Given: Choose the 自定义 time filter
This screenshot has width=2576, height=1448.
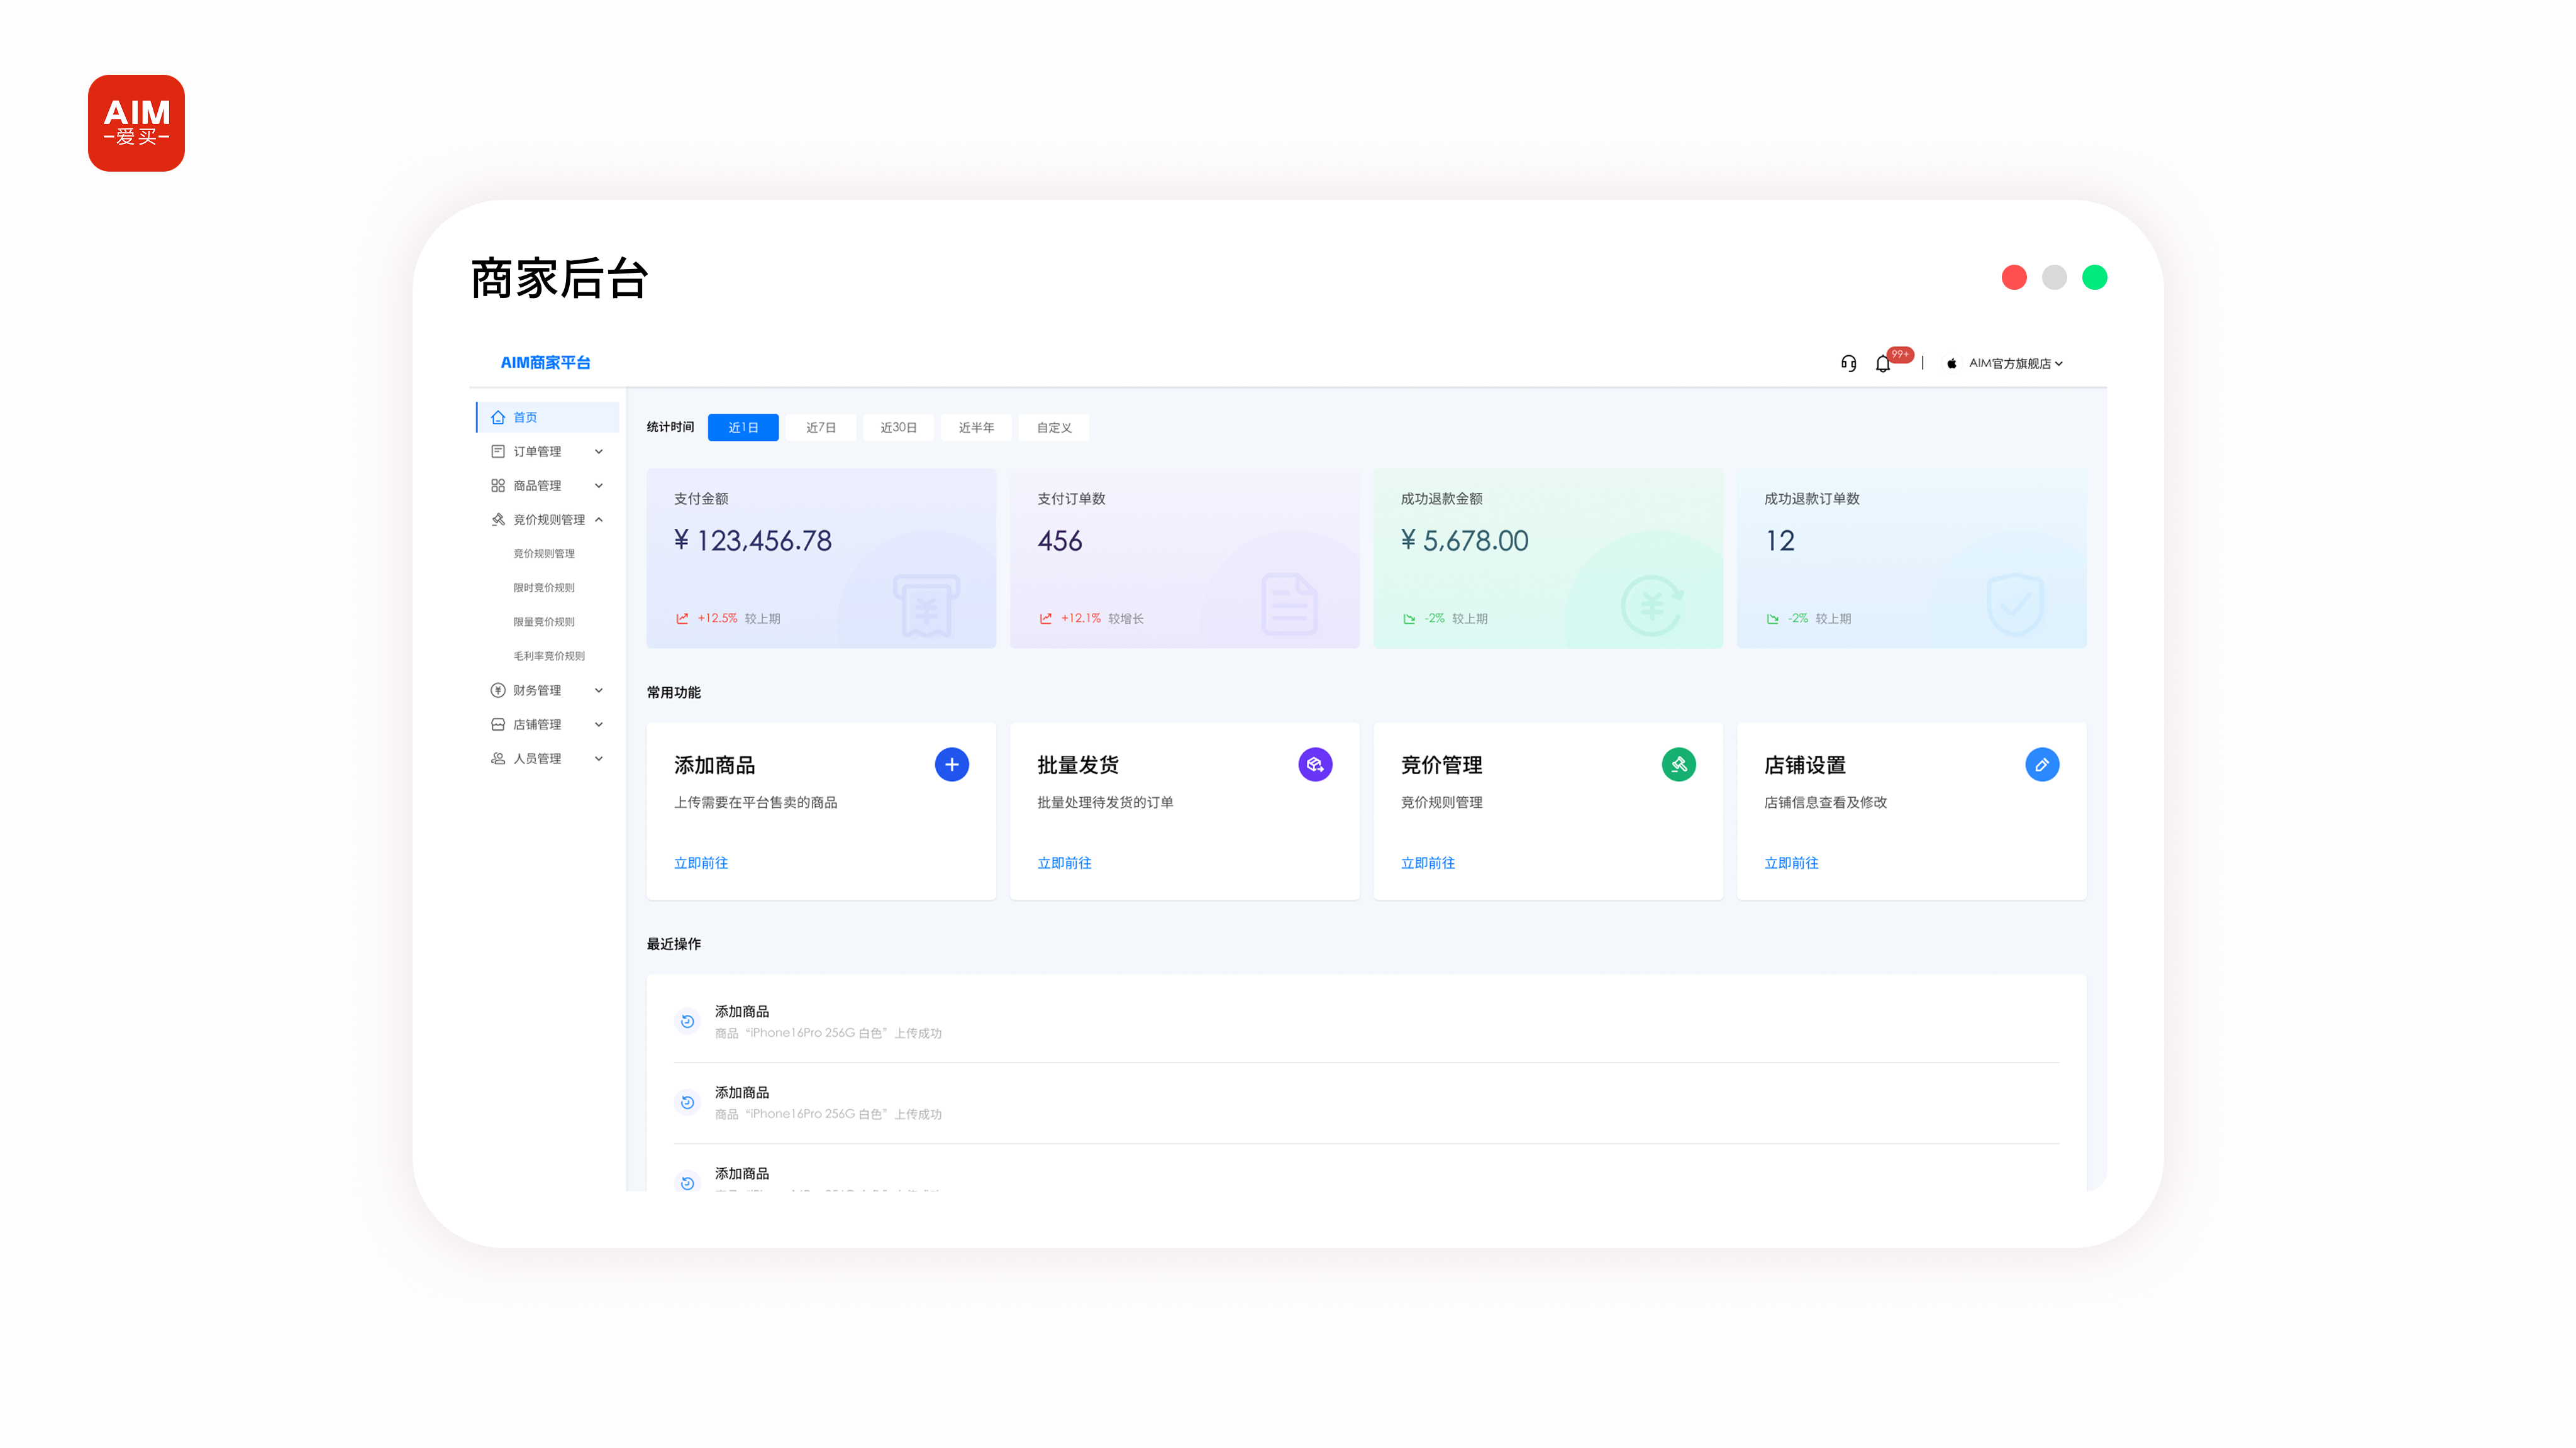Looking at the screenshot, I should click(1053, 427).
